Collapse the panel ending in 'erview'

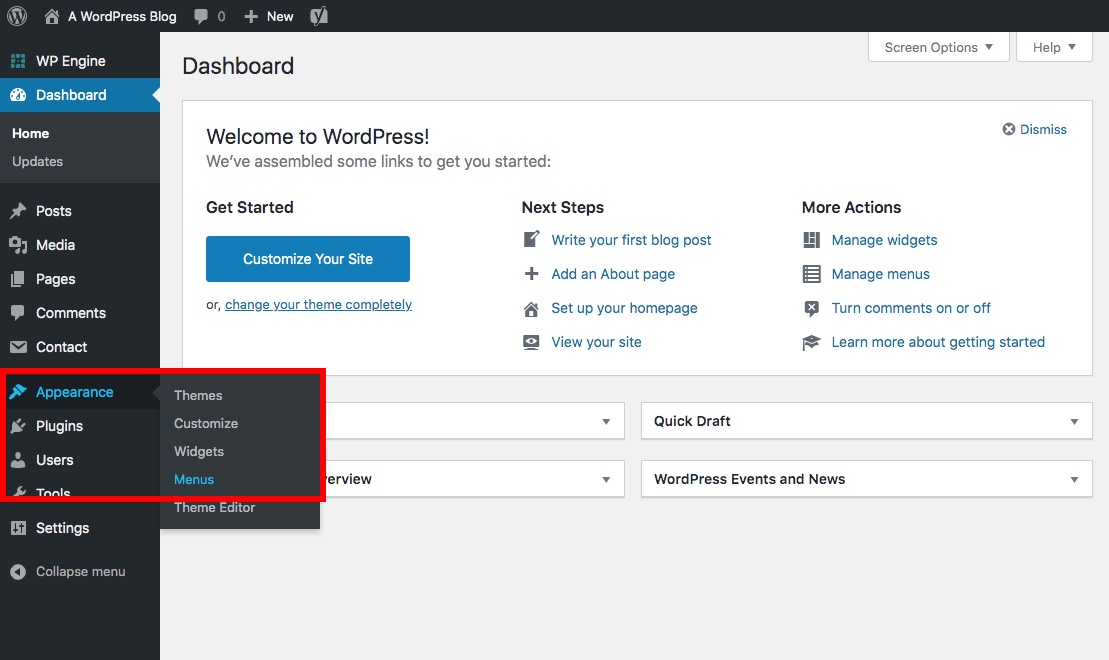(x=606, y=480)
